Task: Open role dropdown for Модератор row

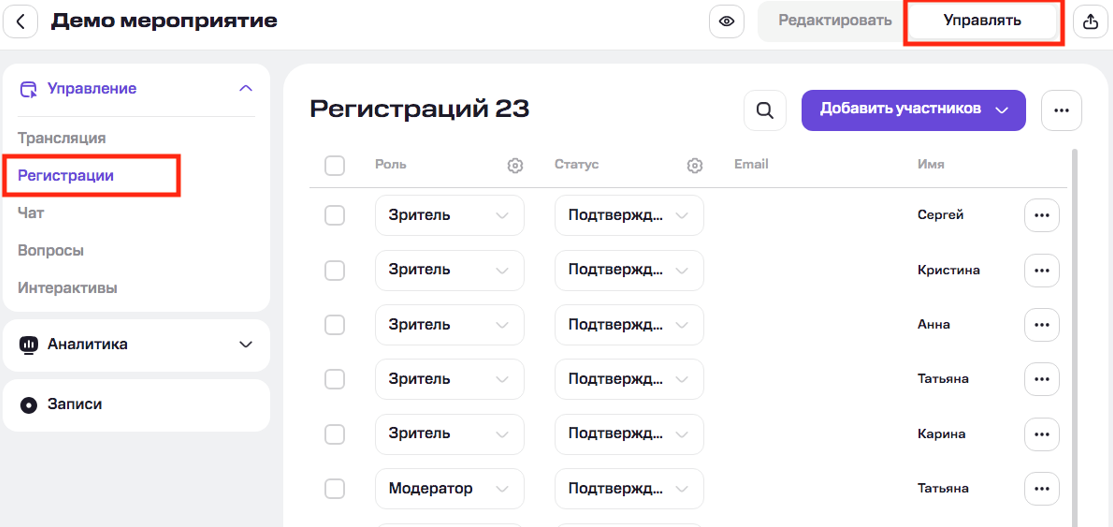Action: coord(449,489)
